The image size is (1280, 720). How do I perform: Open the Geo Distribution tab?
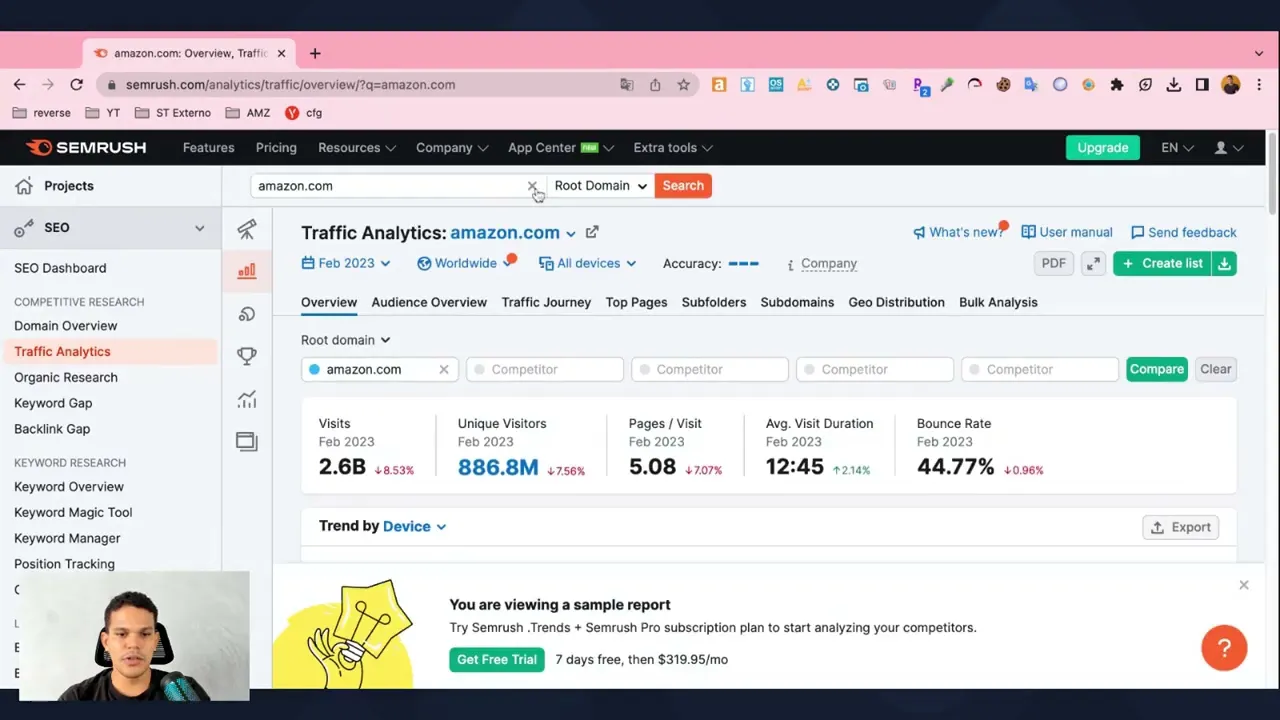(x=896, y=302)
